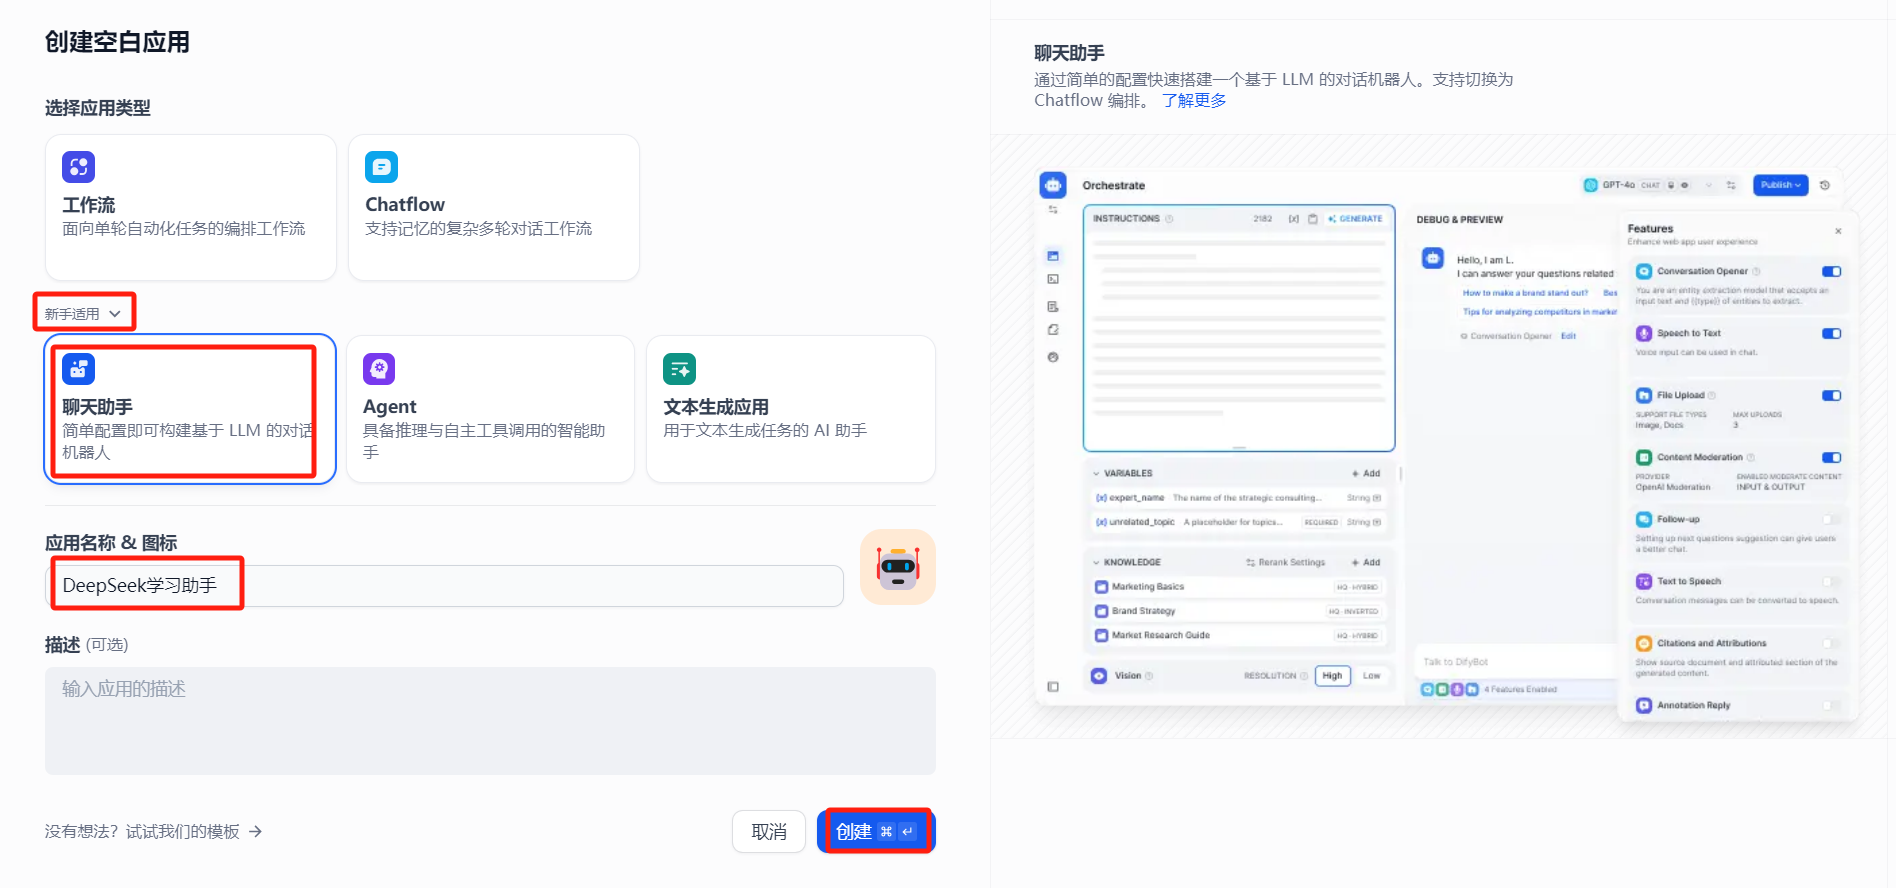The width and height of the screenshot is (1896, 888).
Task: Click the blue 创建 create button
Action: tap(876, 832)
